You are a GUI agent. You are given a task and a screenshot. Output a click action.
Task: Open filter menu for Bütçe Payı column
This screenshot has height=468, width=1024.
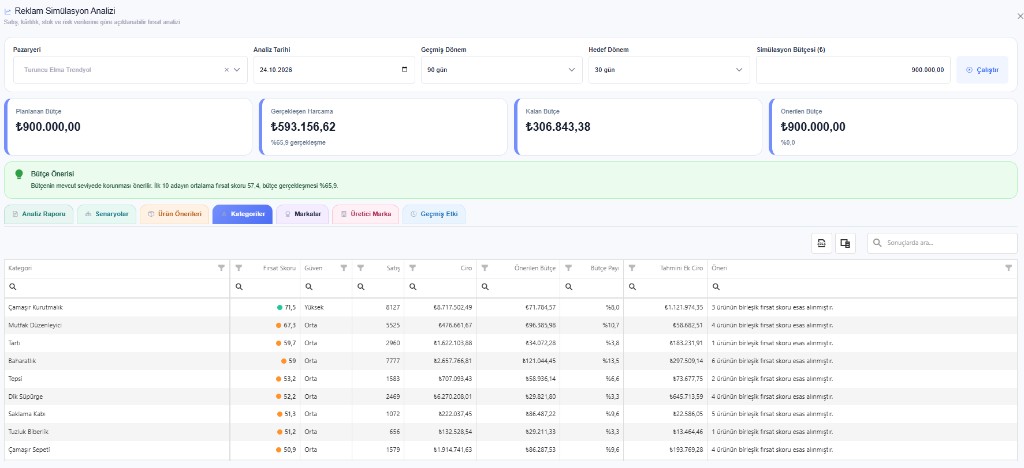coord(569,268)
